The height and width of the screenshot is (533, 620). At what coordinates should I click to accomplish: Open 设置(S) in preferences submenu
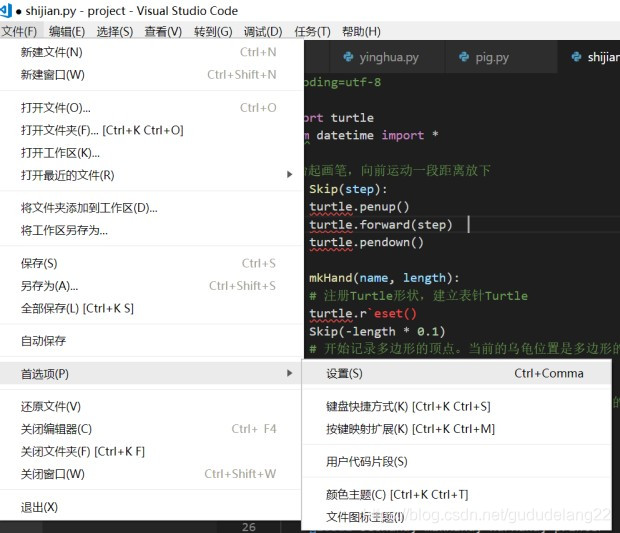456,374
